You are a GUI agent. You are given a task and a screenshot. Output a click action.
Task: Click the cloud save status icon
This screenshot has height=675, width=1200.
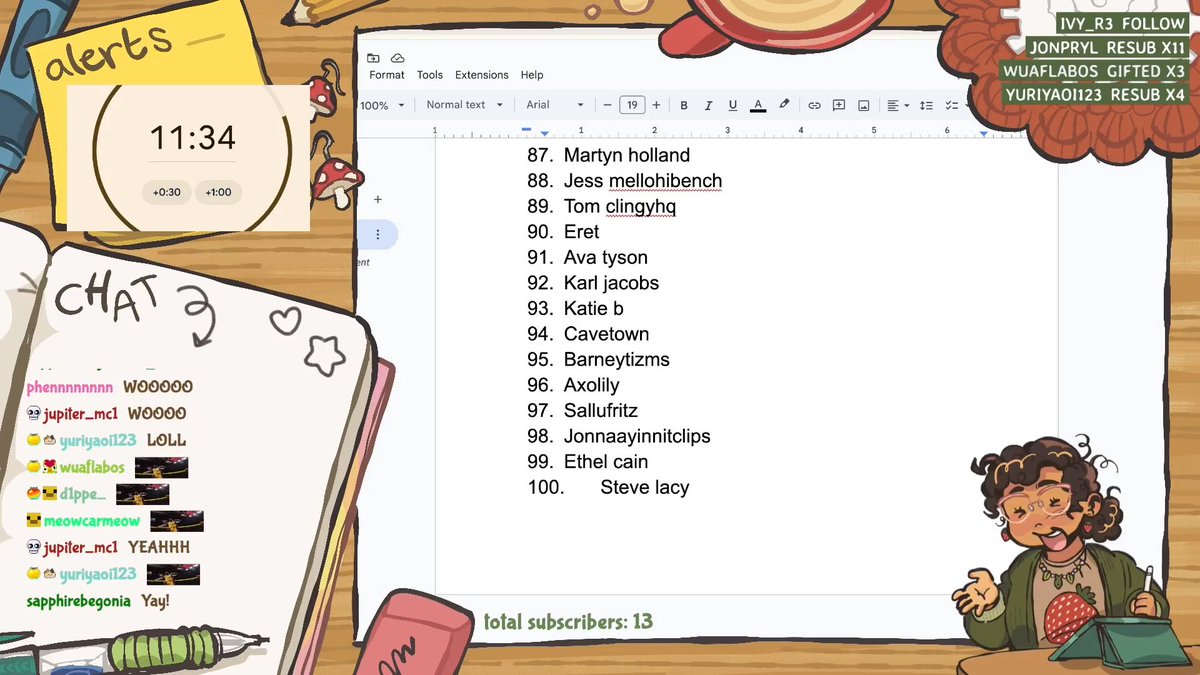pyautogui.click(x=397, y=58)
